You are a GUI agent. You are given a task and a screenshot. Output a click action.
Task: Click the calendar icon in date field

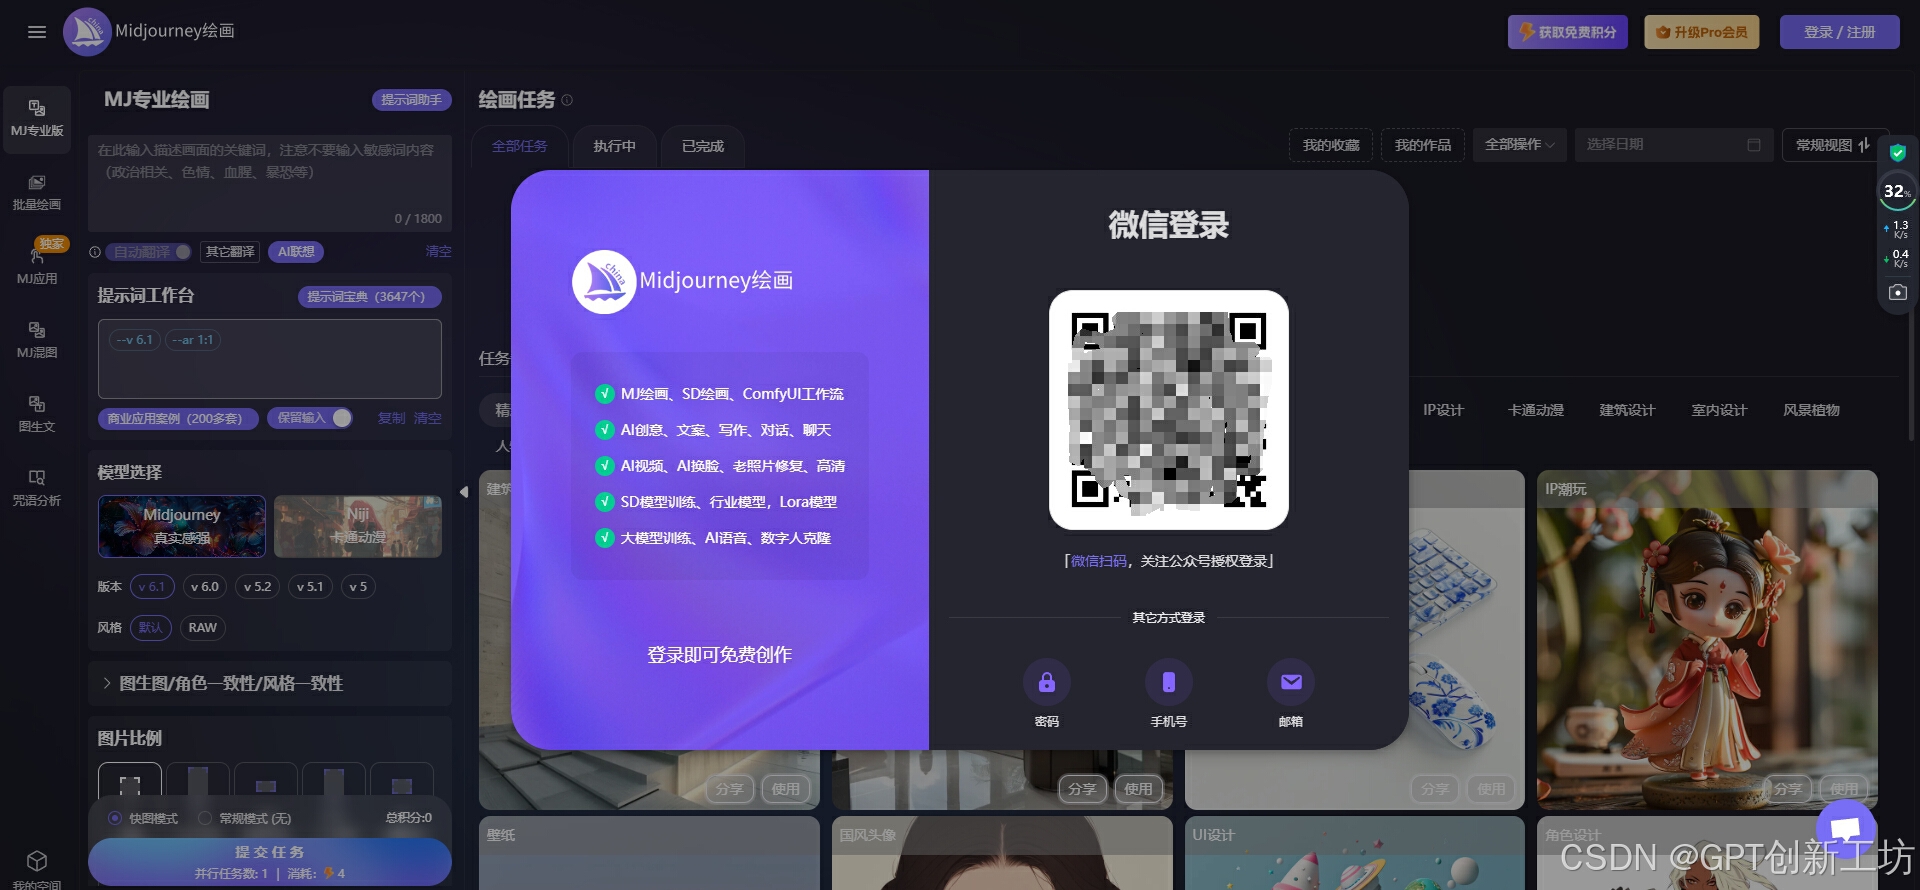point(1753,145)
